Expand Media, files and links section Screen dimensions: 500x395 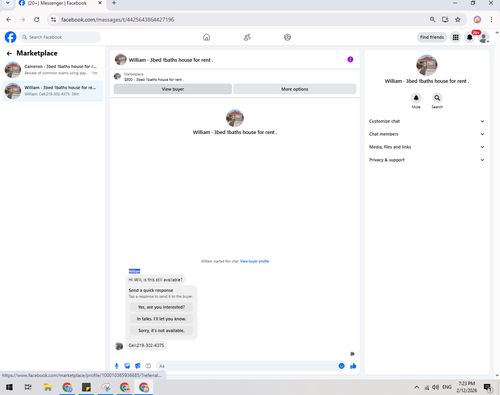426,147
